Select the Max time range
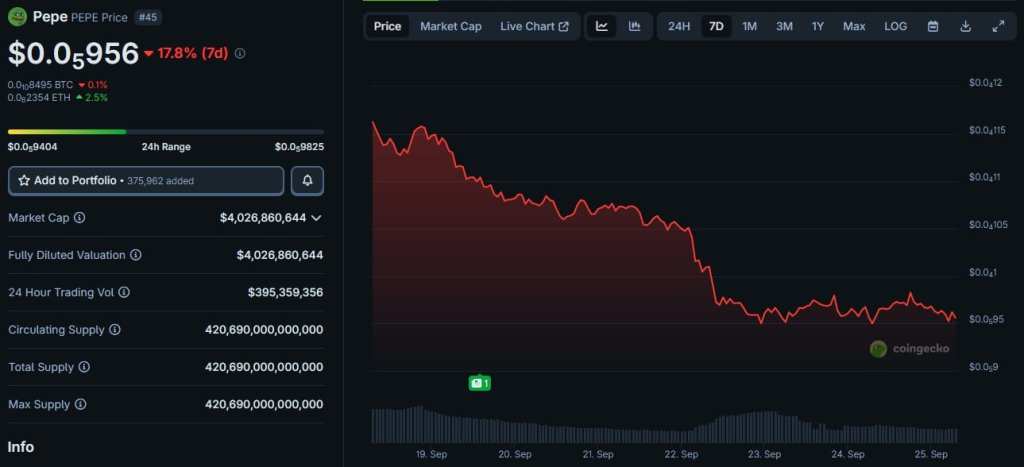Screen dimensions: 1024x467 click(x=854, y=26)
